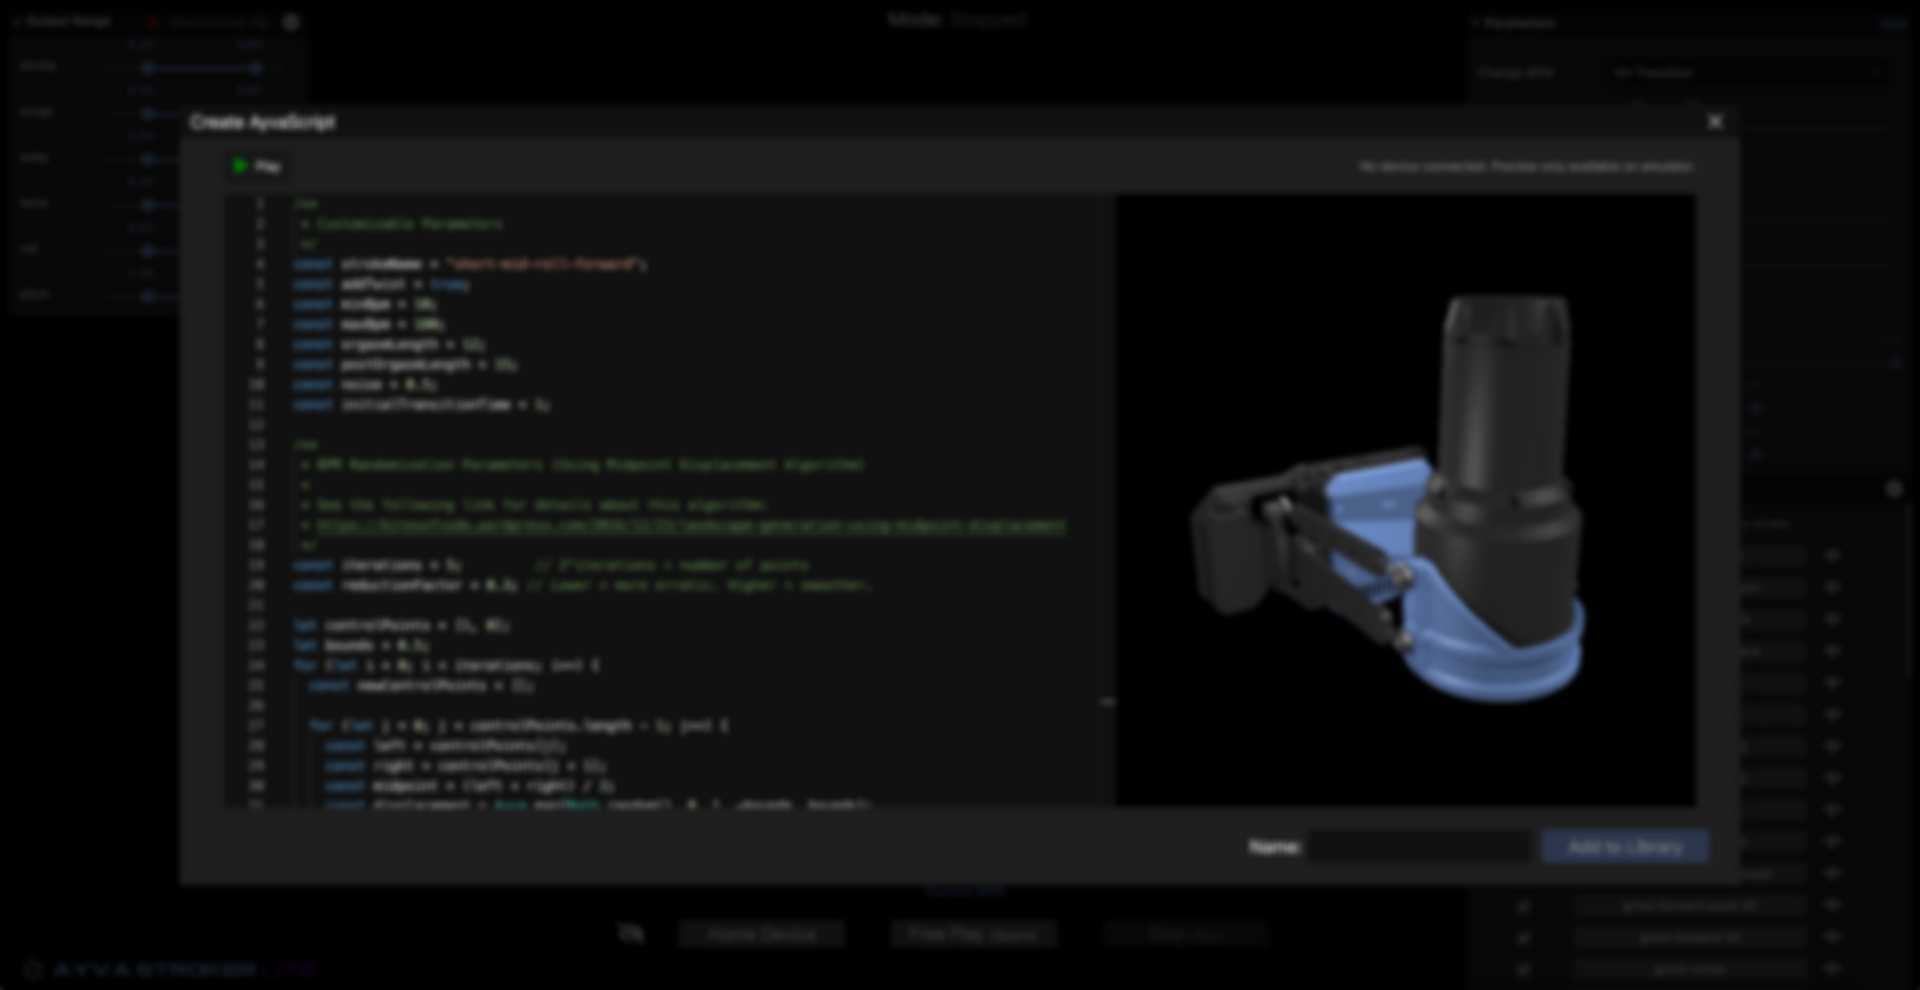Click the action icon on the first stroke row

coord(1832,555)
